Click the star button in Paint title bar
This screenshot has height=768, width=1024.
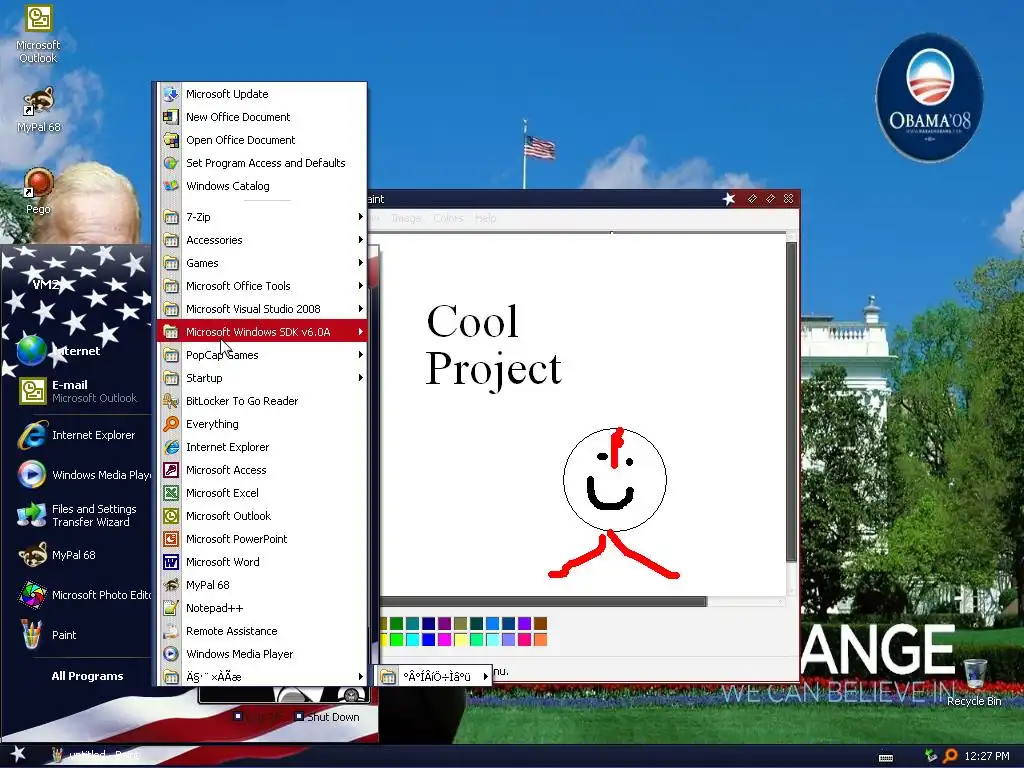tap(729, 199)
